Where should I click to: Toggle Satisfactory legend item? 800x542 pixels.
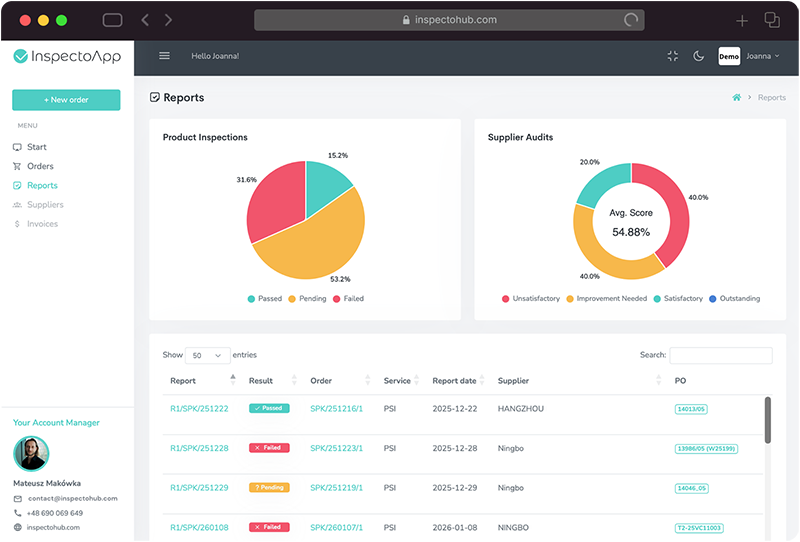tap(678, 299)
